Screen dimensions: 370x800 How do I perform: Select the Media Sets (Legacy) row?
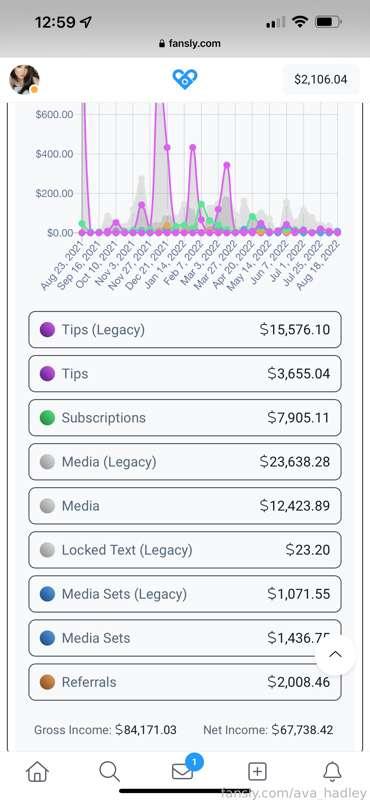pyautogui.click(x=185, y=594)
